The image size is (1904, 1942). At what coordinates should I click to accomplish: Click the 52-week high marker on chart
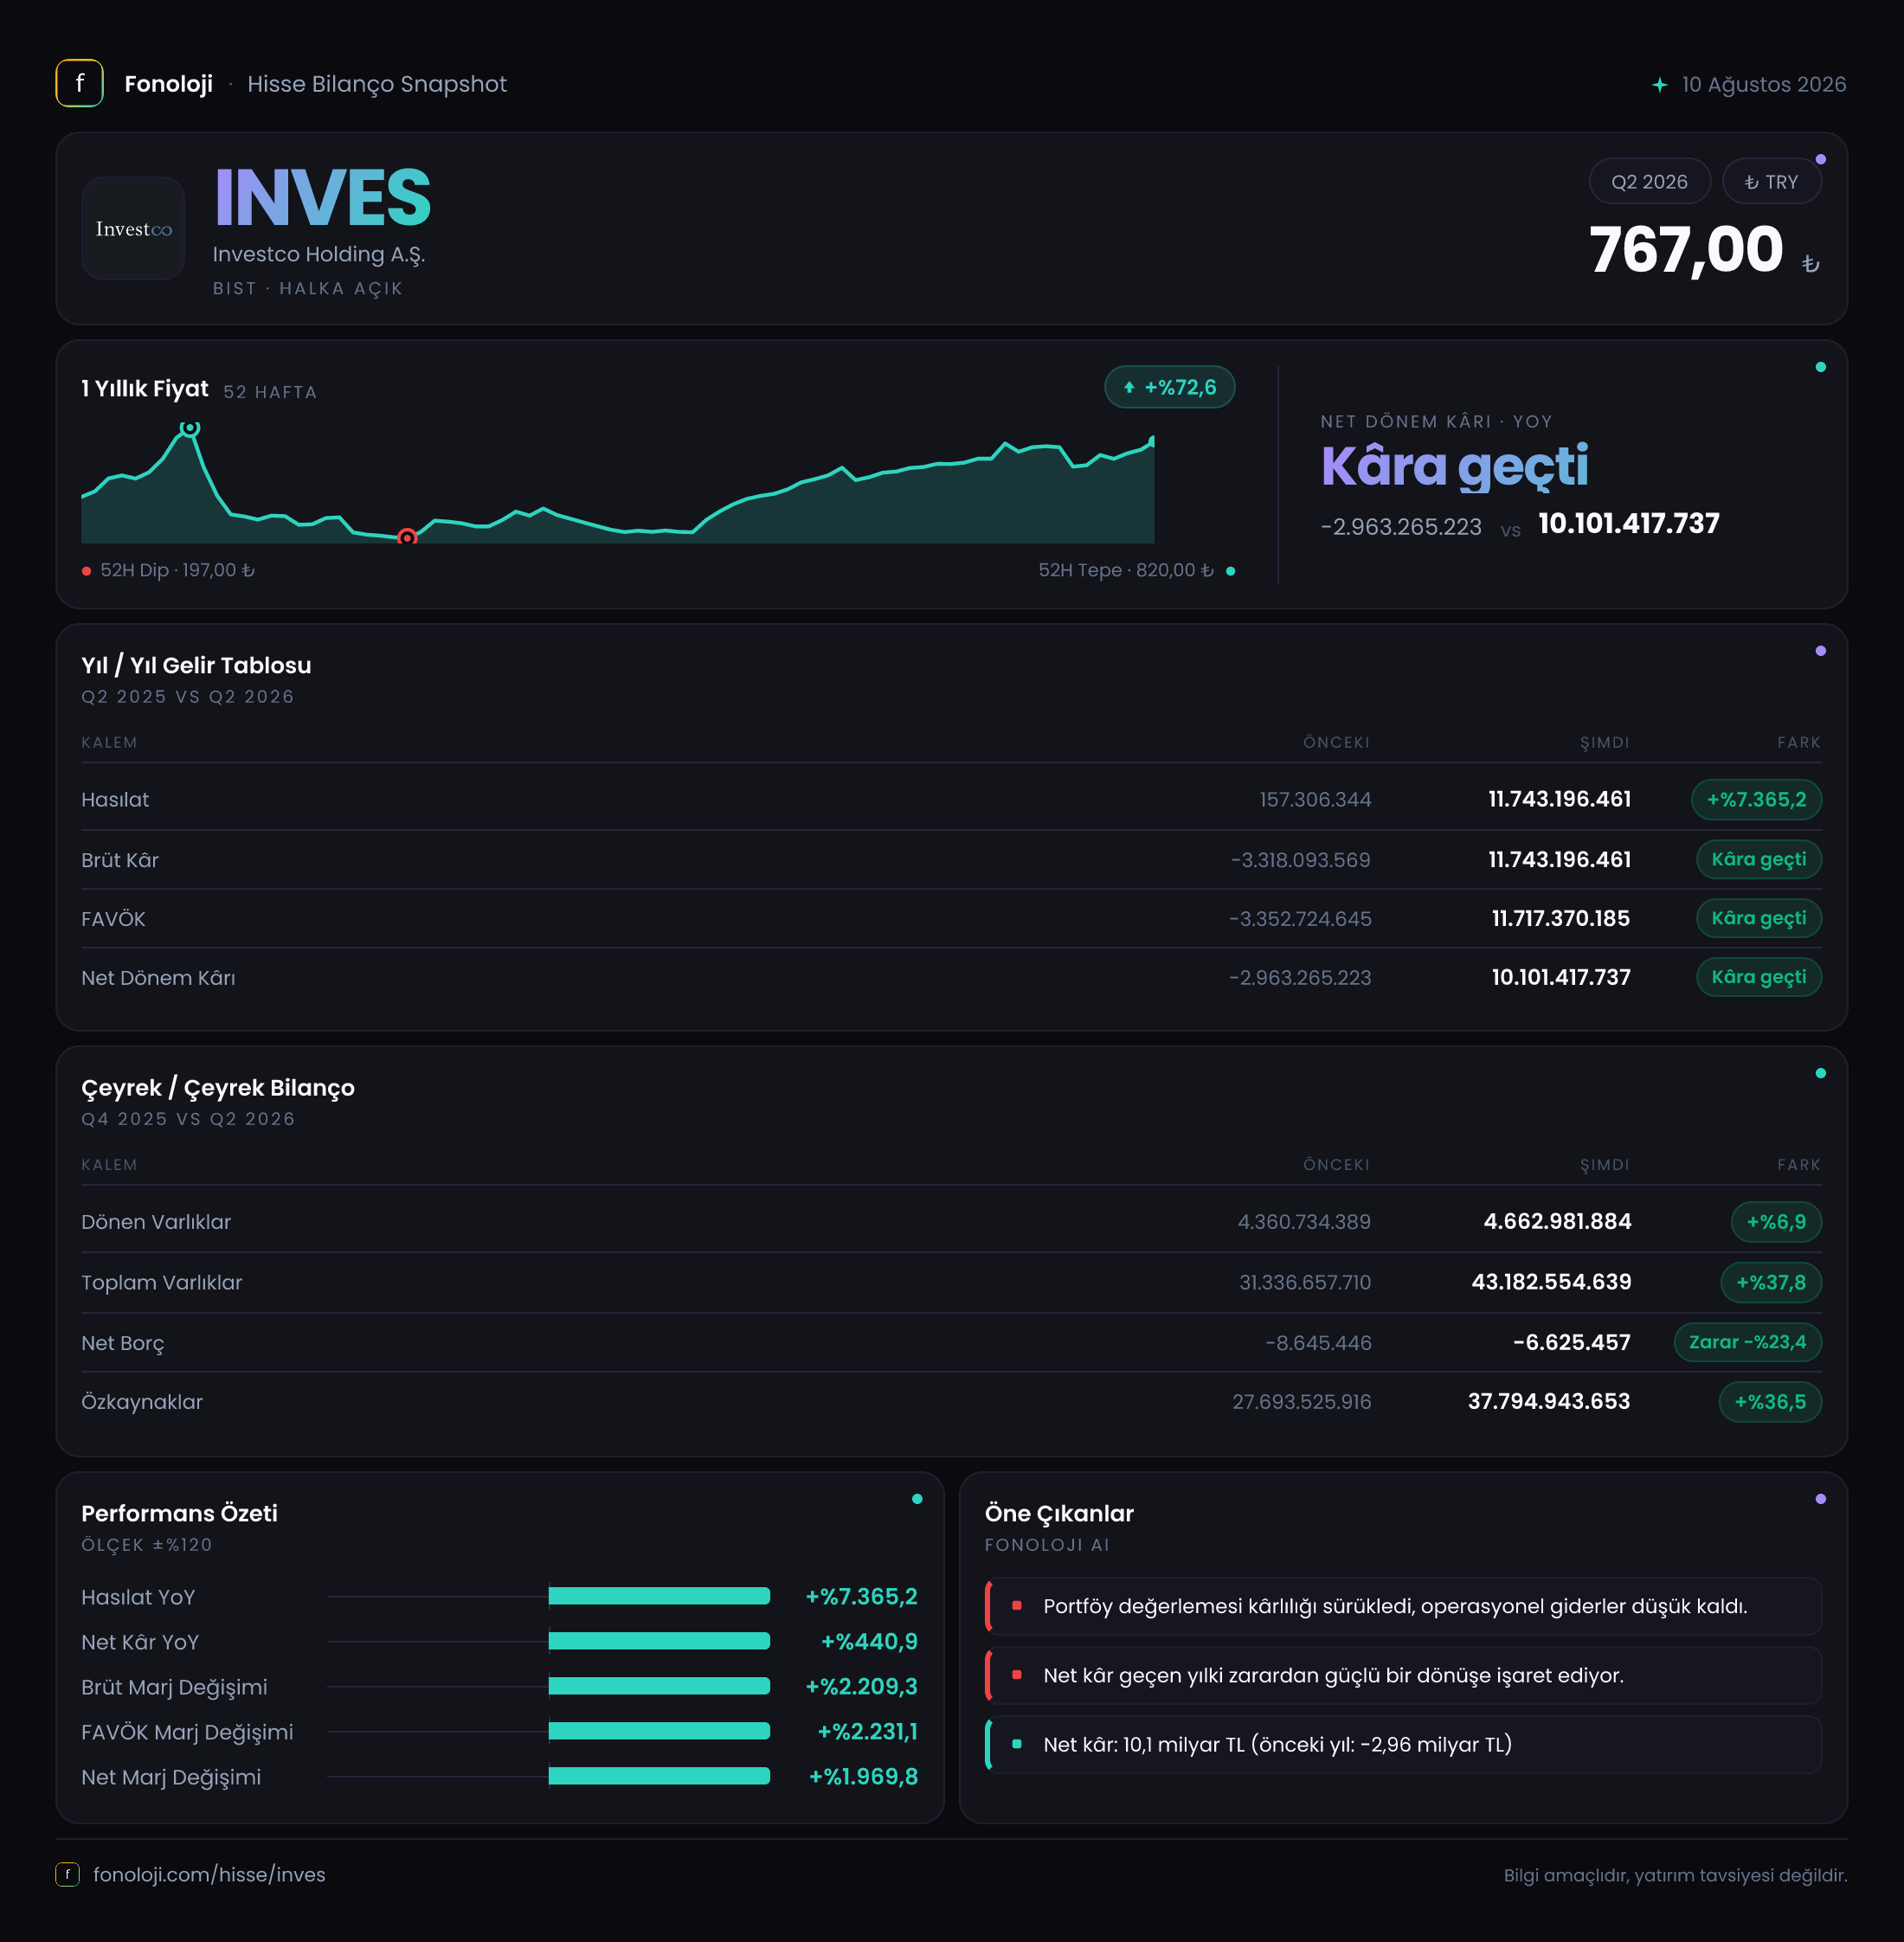click(189, 428)
